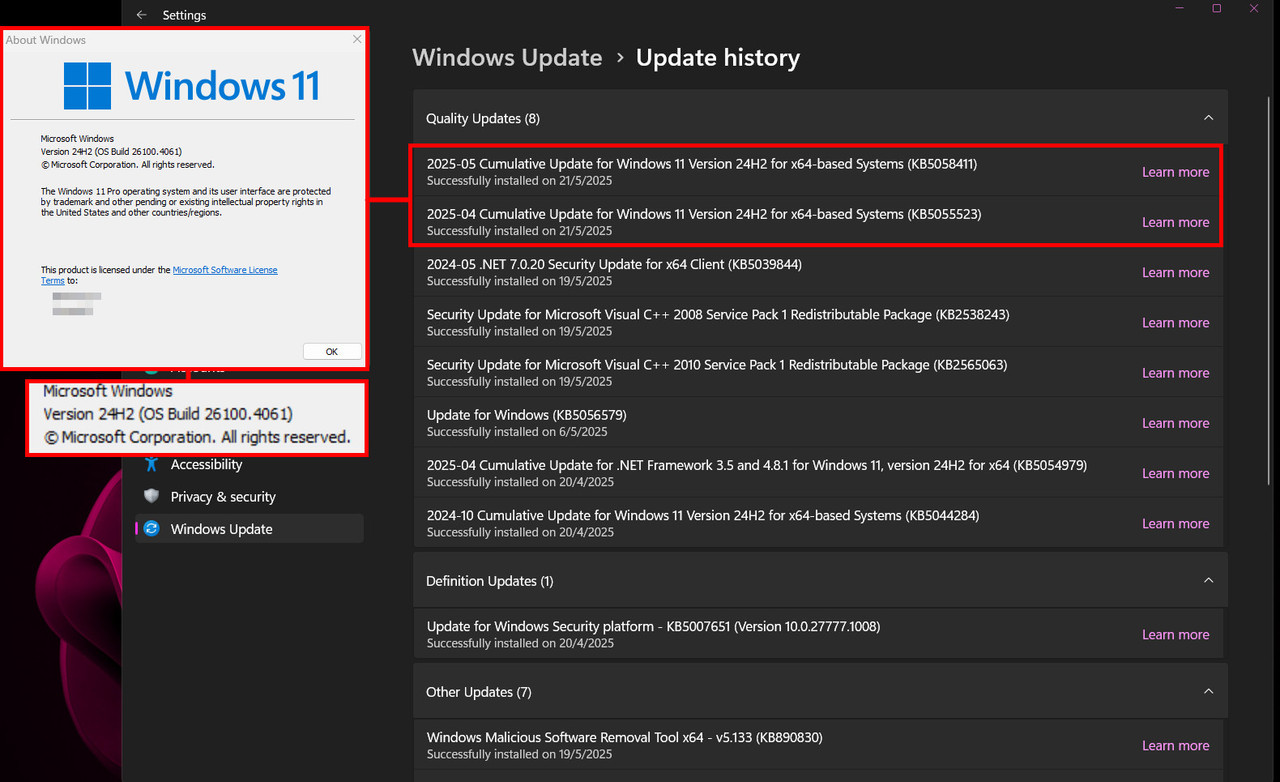Click the Windows 11 logo in About dialog
Screen dimensions: 1280x782
click(192, 87)
